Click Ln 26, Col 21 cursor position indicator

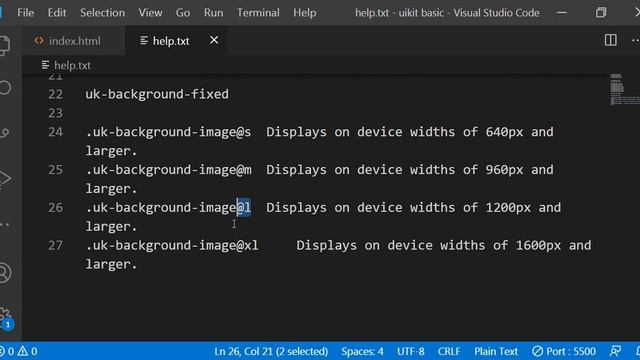click(271, 351)
